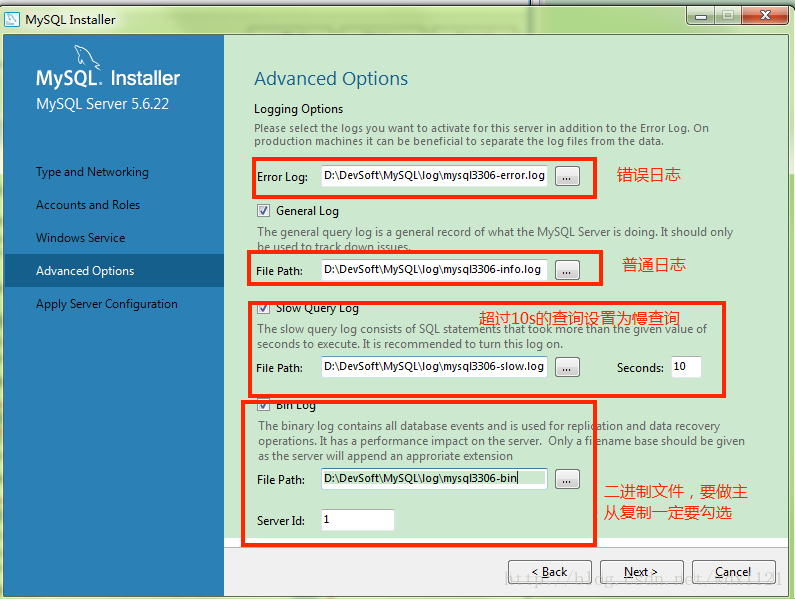
Task: Open the Apply Server Configuration step
Action: point(106,304)
